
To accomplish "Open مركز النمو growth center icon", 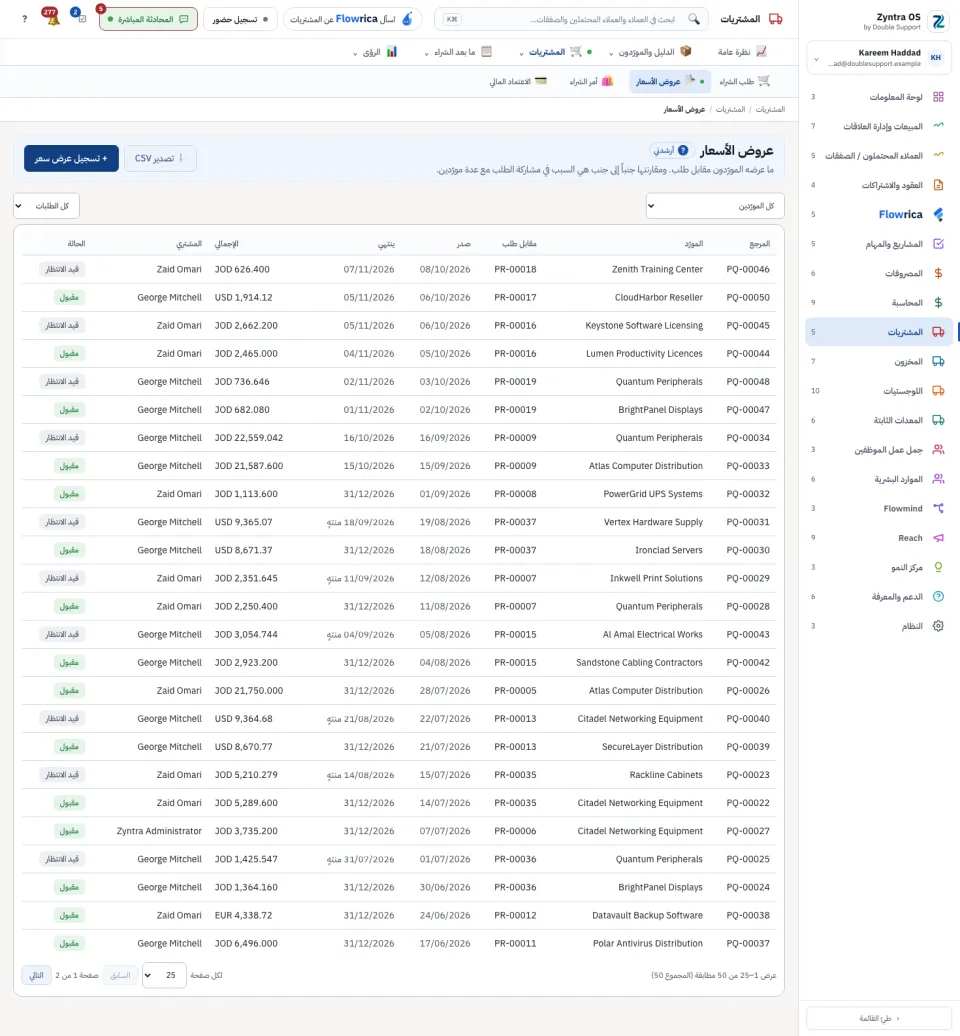I will coord(938,567).
